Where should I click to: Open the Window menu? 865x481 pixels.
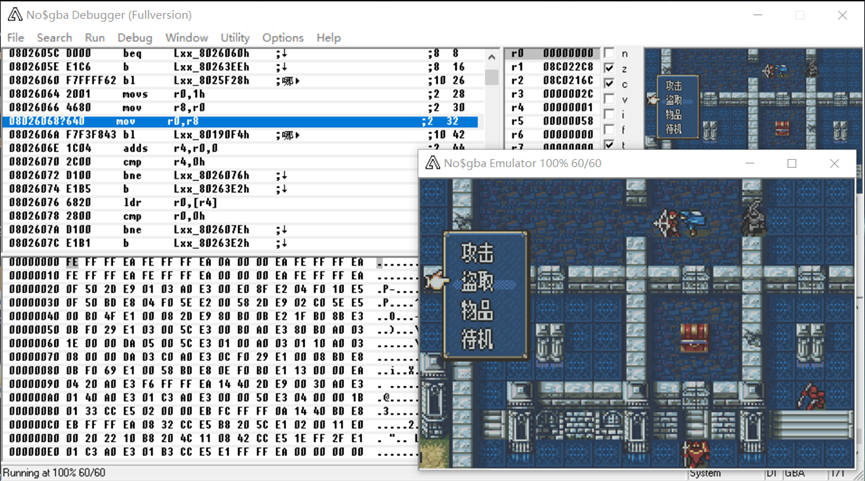coord(186,38)
